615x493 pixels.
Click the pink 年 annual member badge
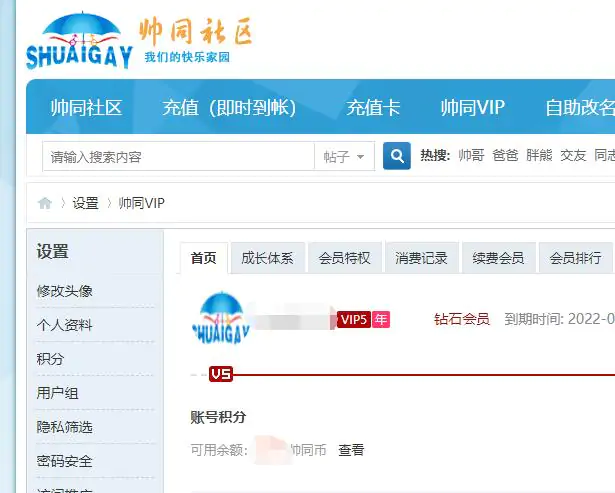(381, 320)
